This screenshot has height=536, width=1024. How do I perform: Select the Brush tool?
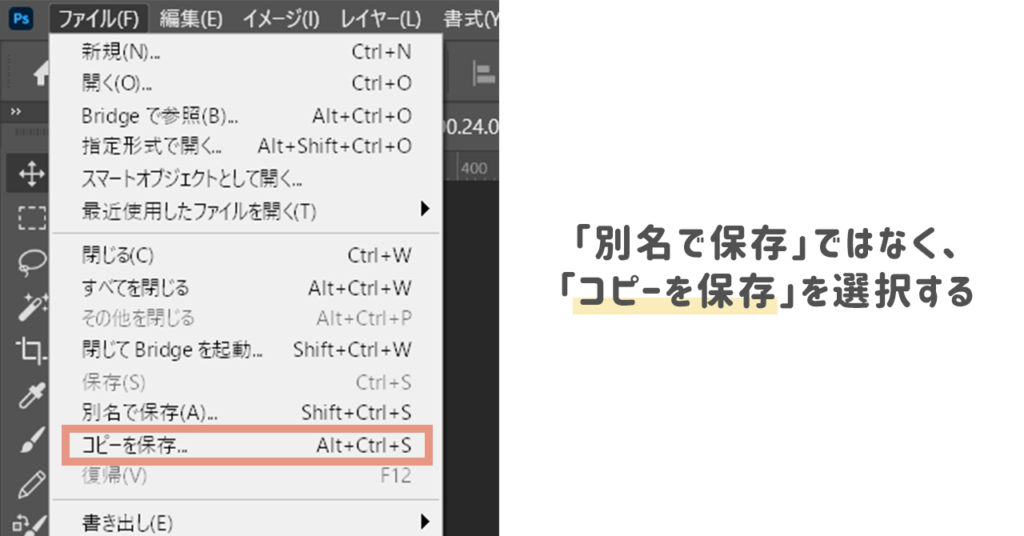point(30,439)
